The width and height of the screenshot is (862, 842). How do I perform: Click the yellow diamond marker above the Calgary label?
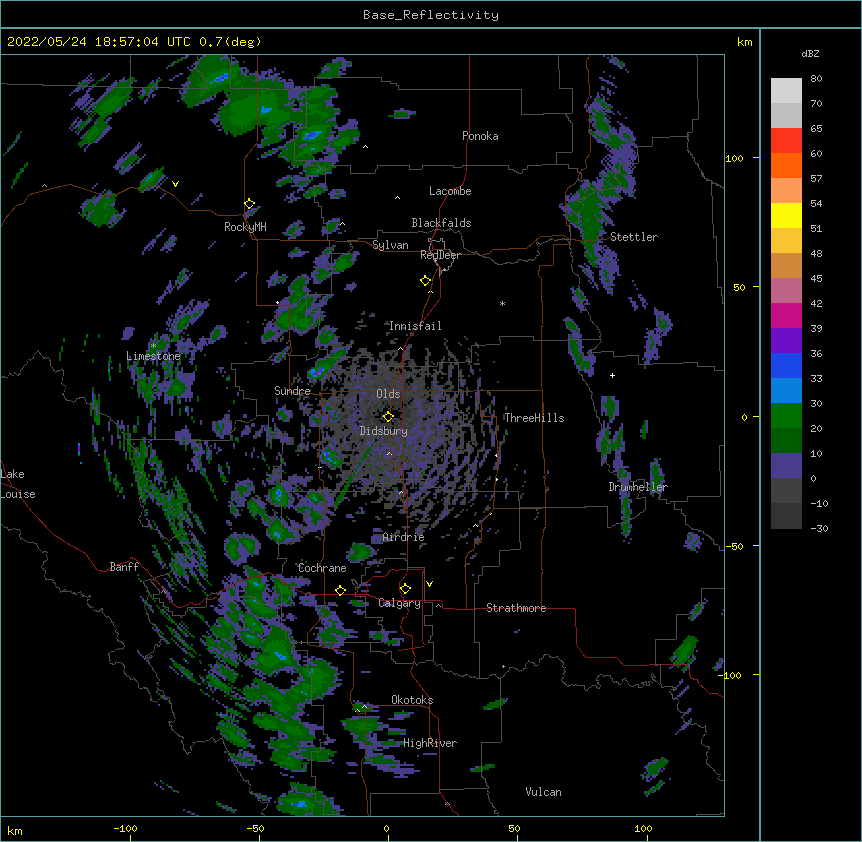tap(405, 589)
